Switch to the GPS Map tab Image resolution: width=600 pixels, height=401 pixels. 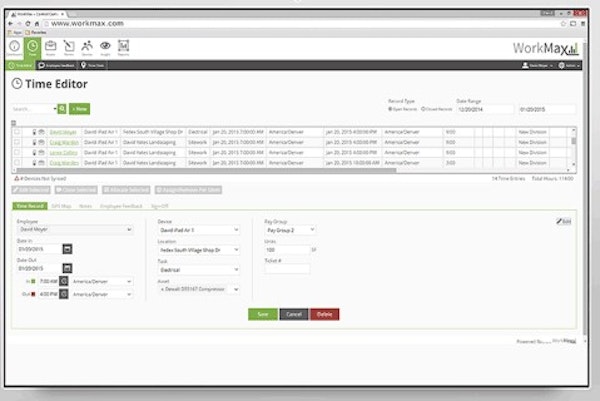pyautogui.click(x=60, y=205)
